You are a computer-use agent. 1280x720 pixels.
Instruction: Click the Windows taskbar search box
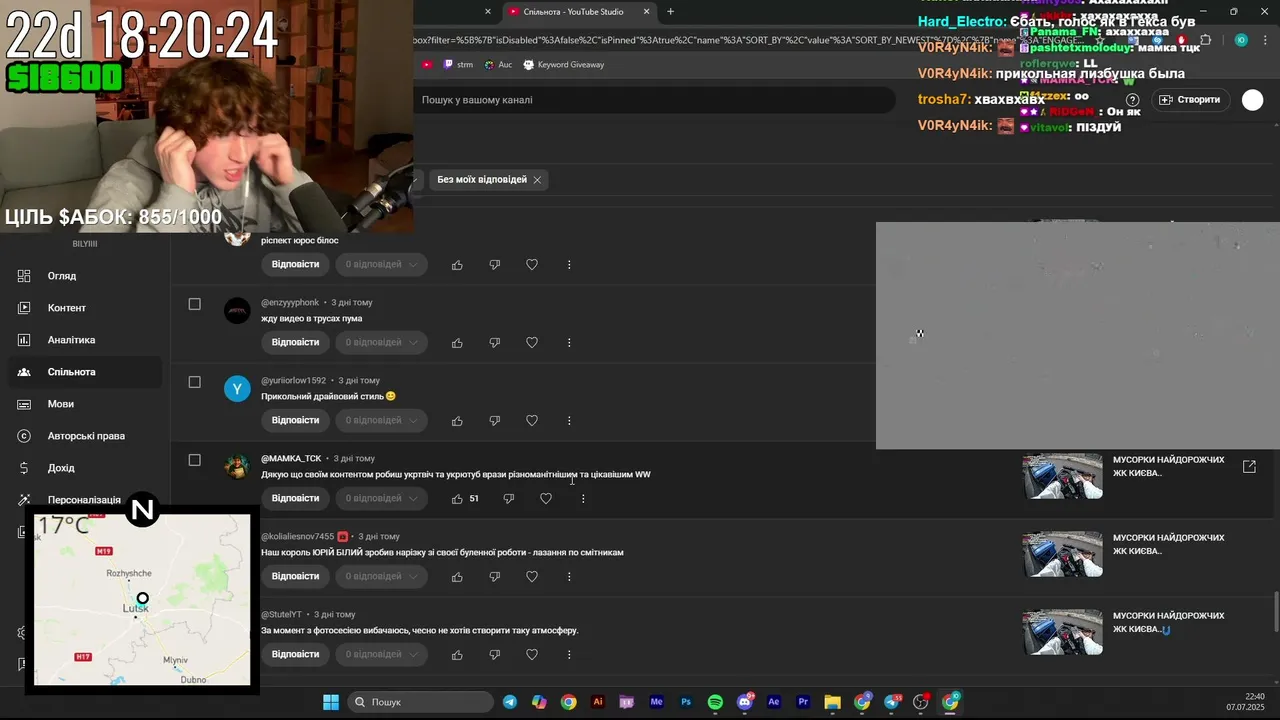[x=422, y=702]
